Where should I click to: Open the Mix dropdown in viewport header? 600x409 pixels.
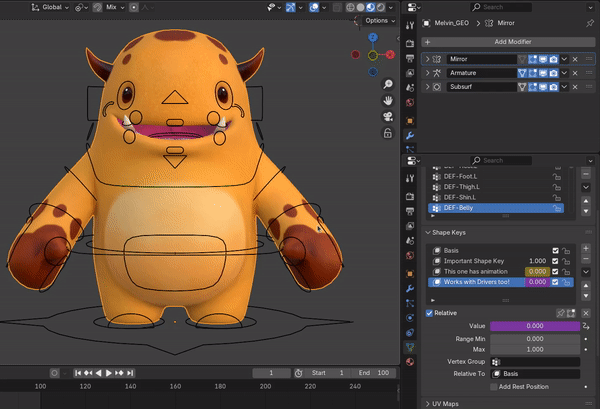pyautogui.click(x=114, y=7)
